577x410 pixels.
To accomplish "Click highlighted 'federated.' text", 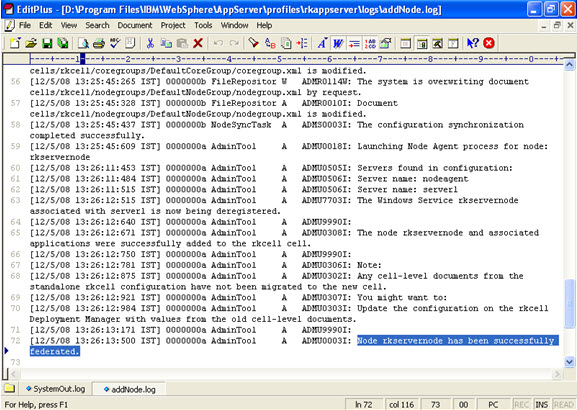I will click(54, 351).
